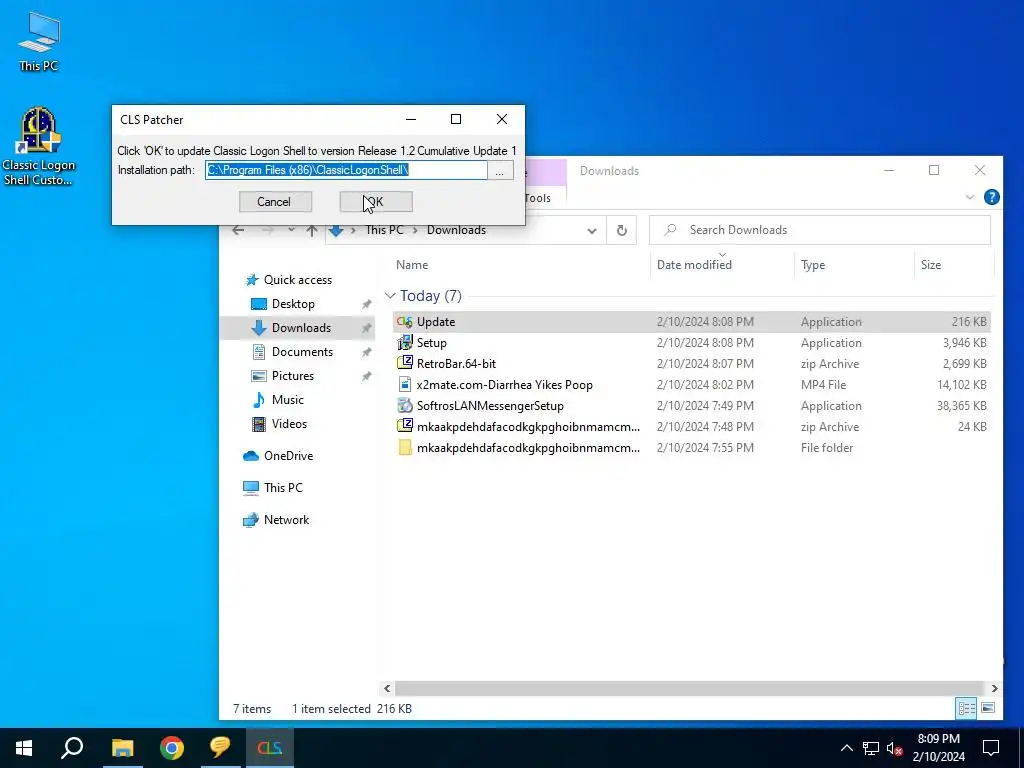Open Explorer help question mark icon
Image resolution: width=1024 pixels, height=768 pixels.
click(x=991, y=197)
